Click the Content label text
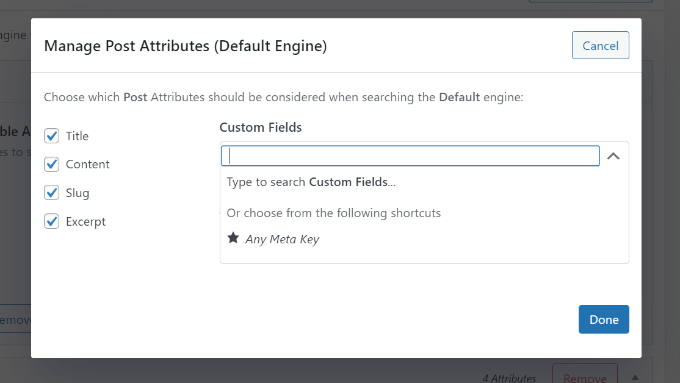Image resolution: width=680 pixels, height=383 pixels. [x=88, y=164]
